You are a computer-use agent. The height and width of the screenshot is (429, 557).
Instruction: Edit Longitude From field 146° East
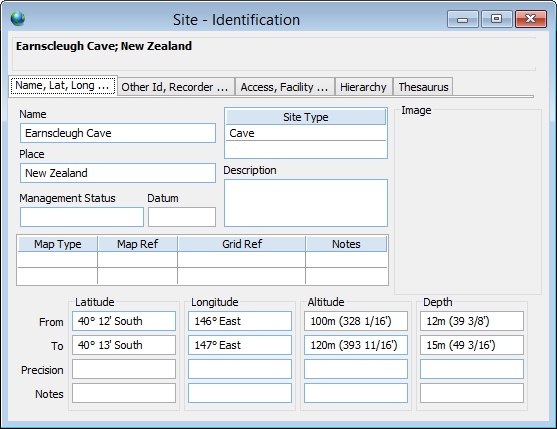pyautogui.click(x=240, y=321)
